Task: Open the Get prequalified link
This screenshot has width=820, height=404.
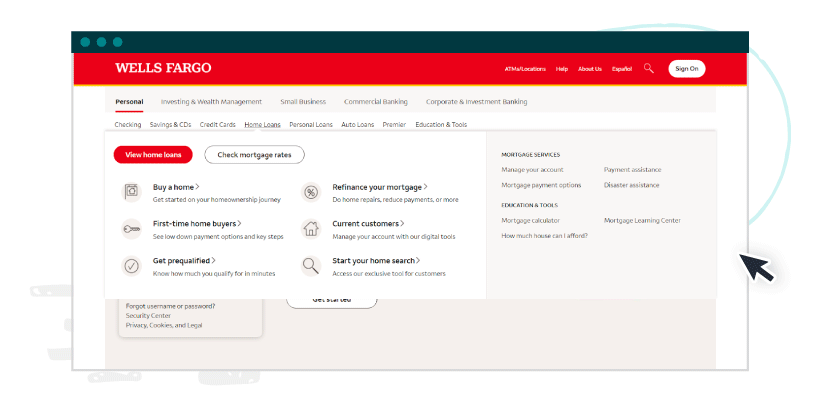Action: 184,261
